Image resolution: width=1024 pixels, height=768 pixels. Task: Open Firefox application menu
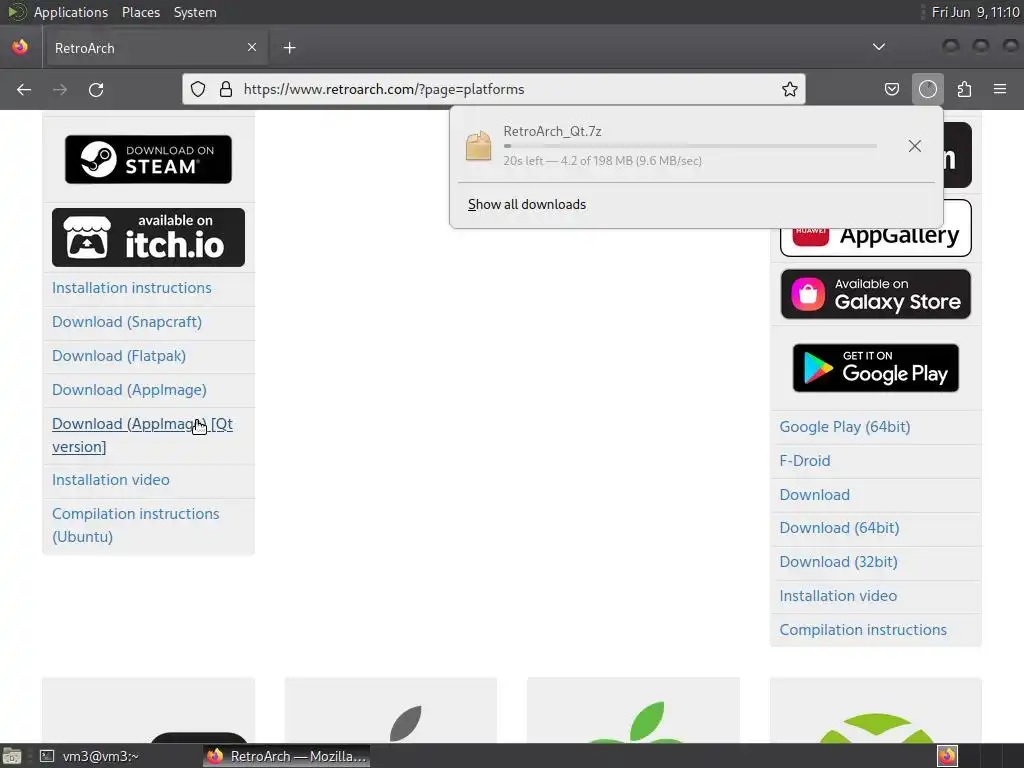tap(1000, 89)
